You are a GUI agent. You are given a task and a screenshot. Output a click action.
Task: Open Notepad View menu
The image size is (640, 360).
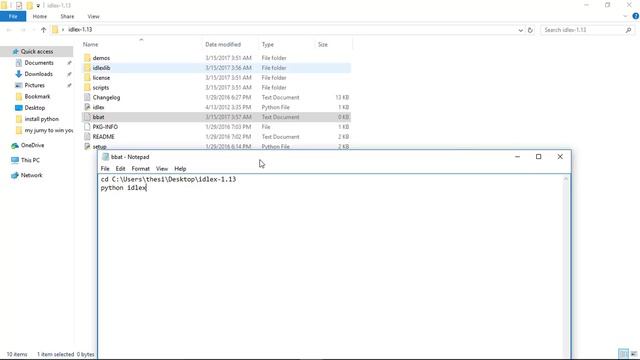pyautogui.click(x=162, y=169)
